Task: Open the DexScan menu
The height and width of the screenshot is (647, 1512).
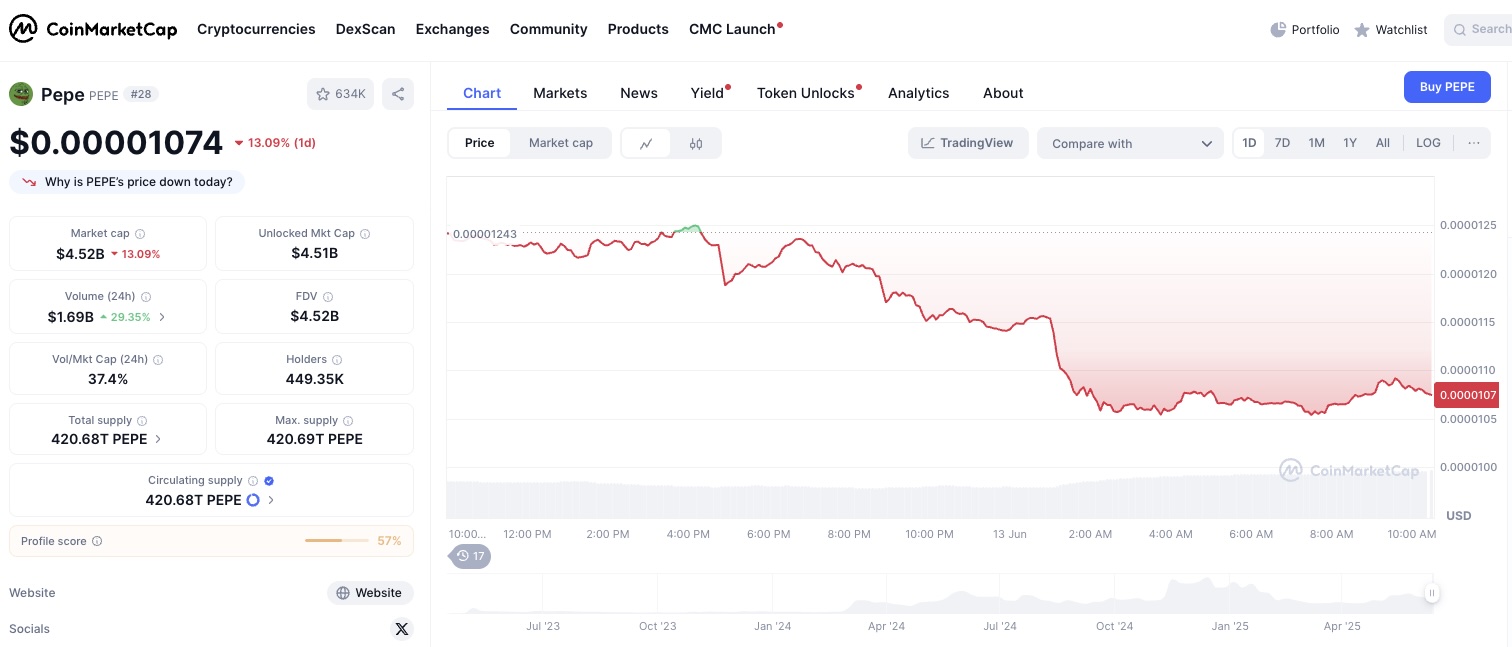Action: coord(366,29)
